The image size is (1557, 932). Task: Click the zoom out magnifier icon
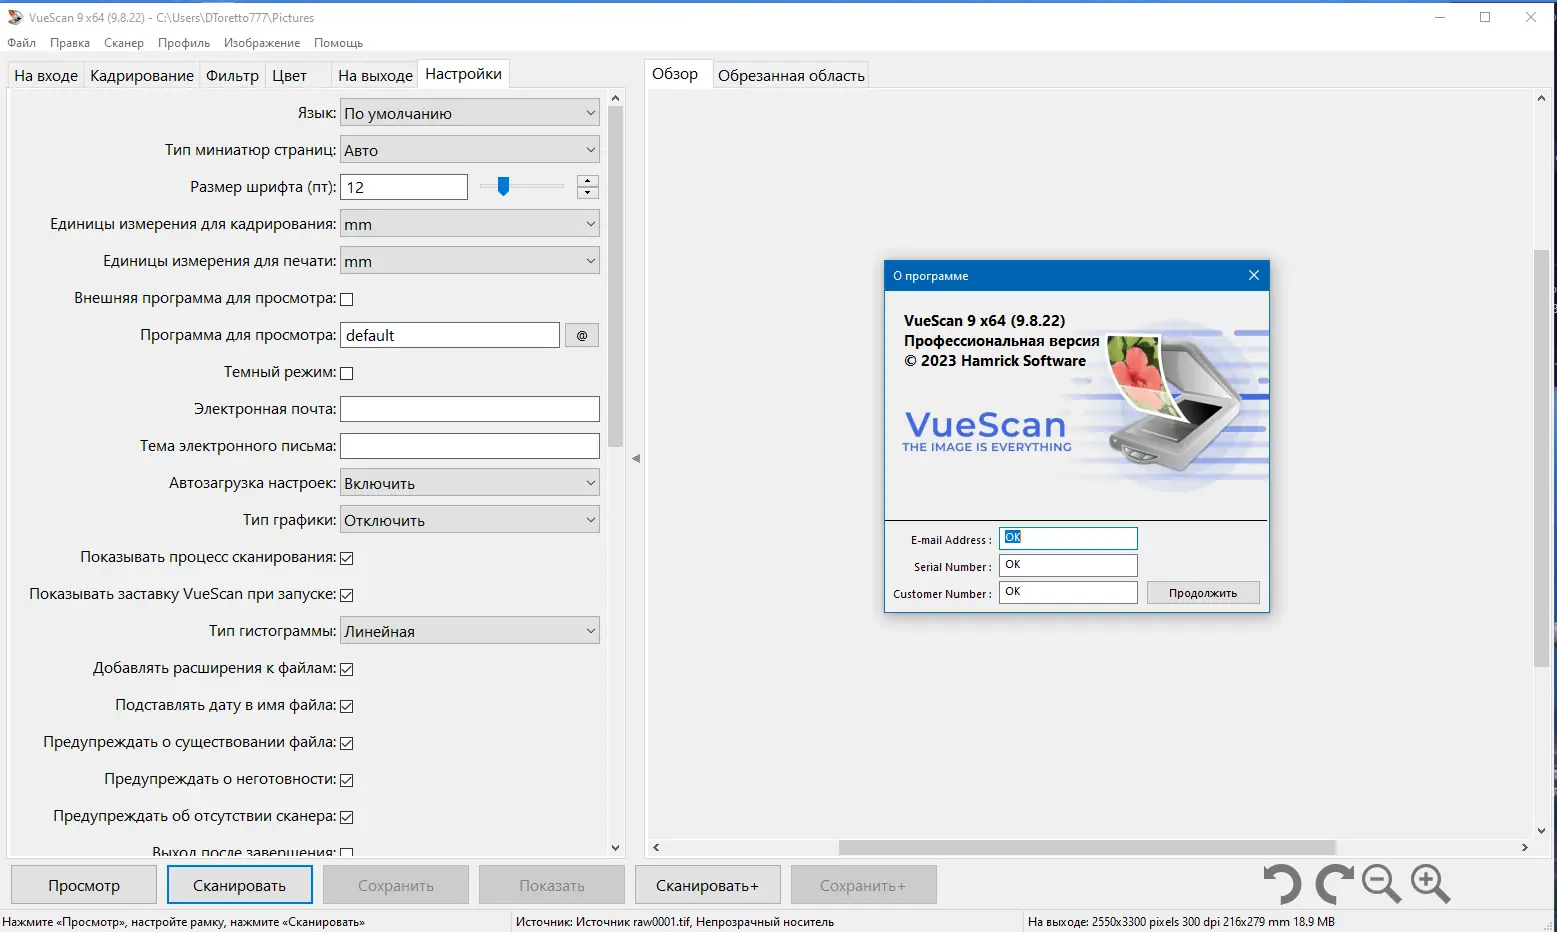click(x=1381, y=885)
